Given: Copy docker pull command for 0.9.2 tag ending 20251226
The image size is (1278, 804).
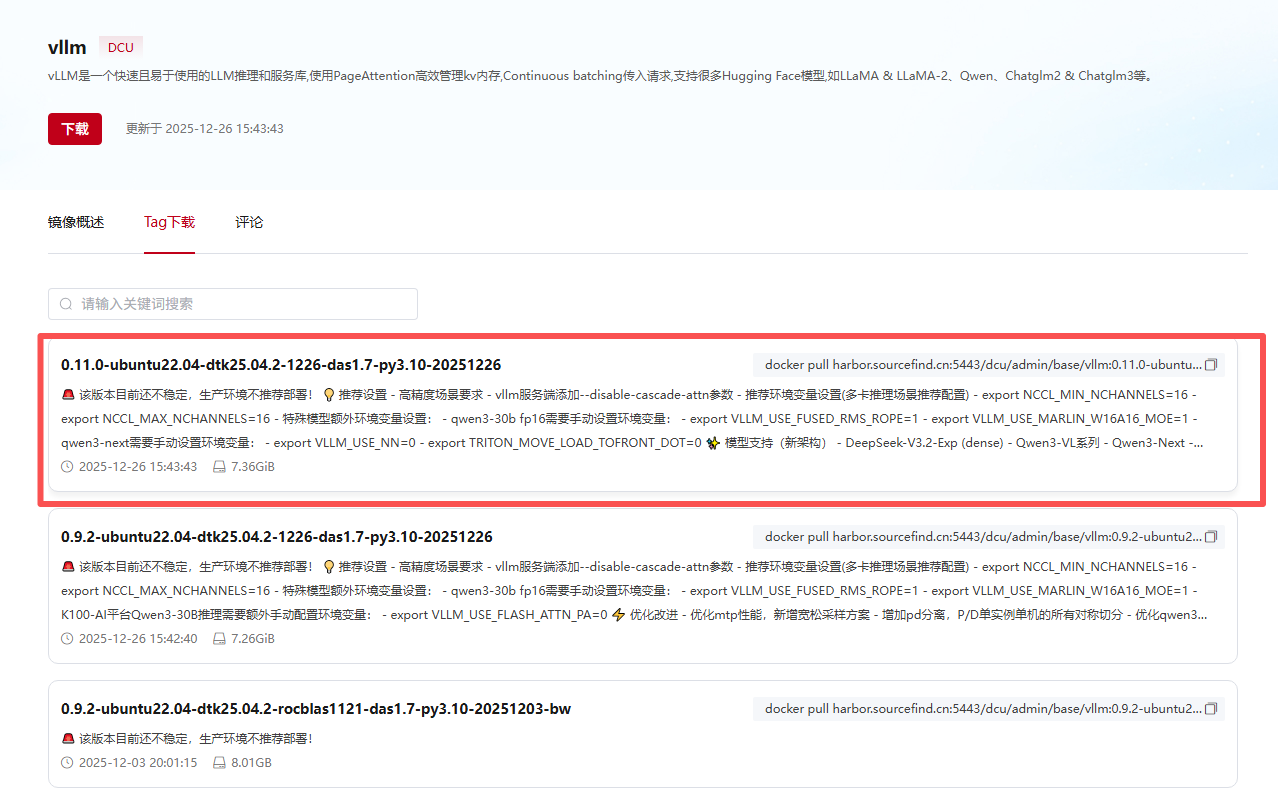Looking at the screenshot, I should [1211, 537].
